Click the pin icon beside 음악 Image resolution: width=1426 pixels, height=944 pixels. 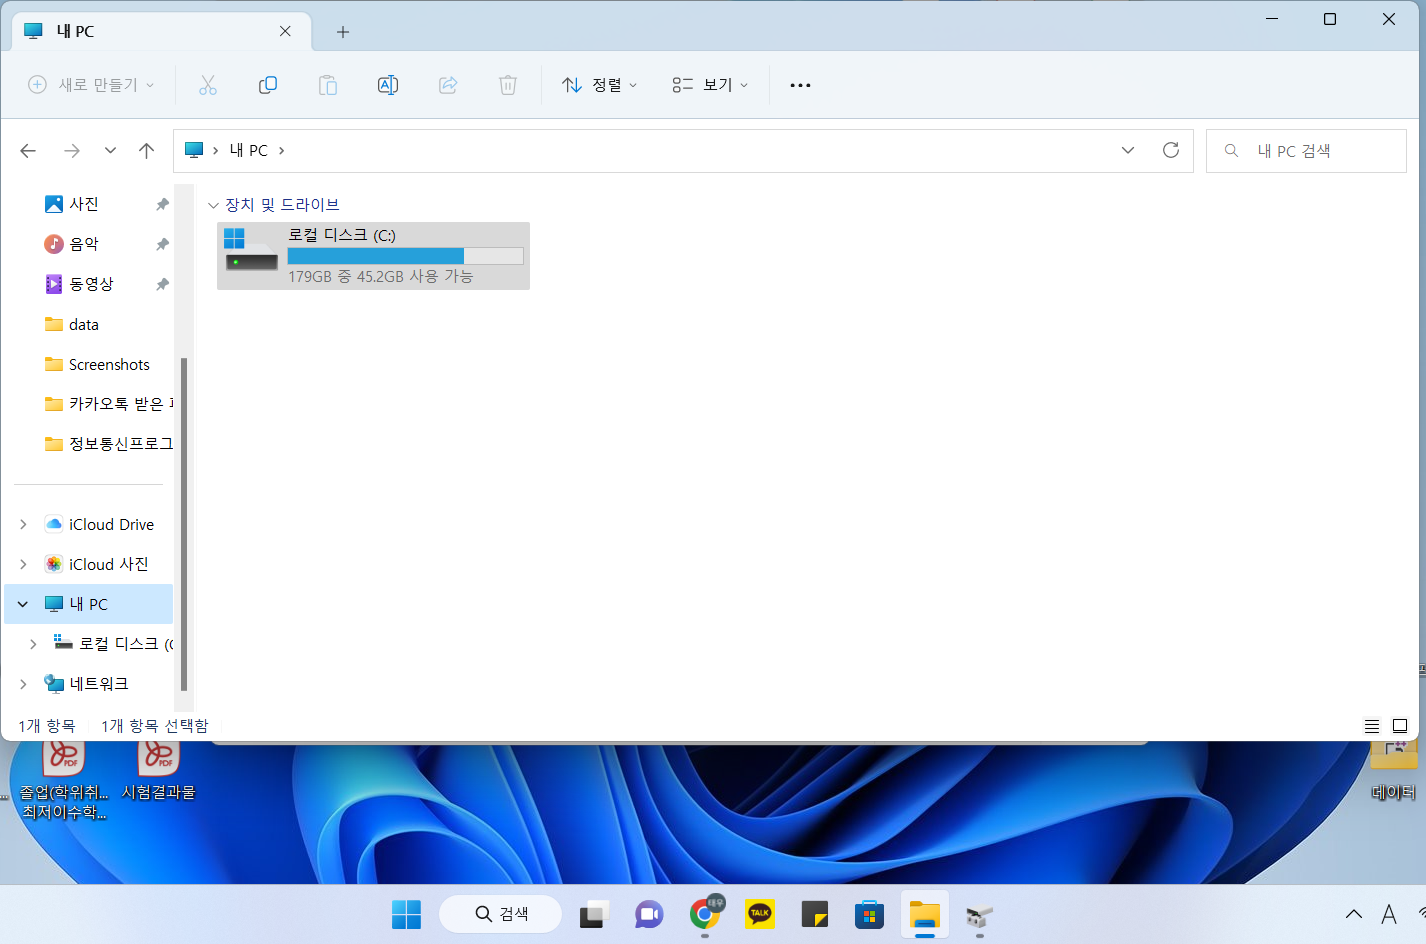(x=162, y=244)
